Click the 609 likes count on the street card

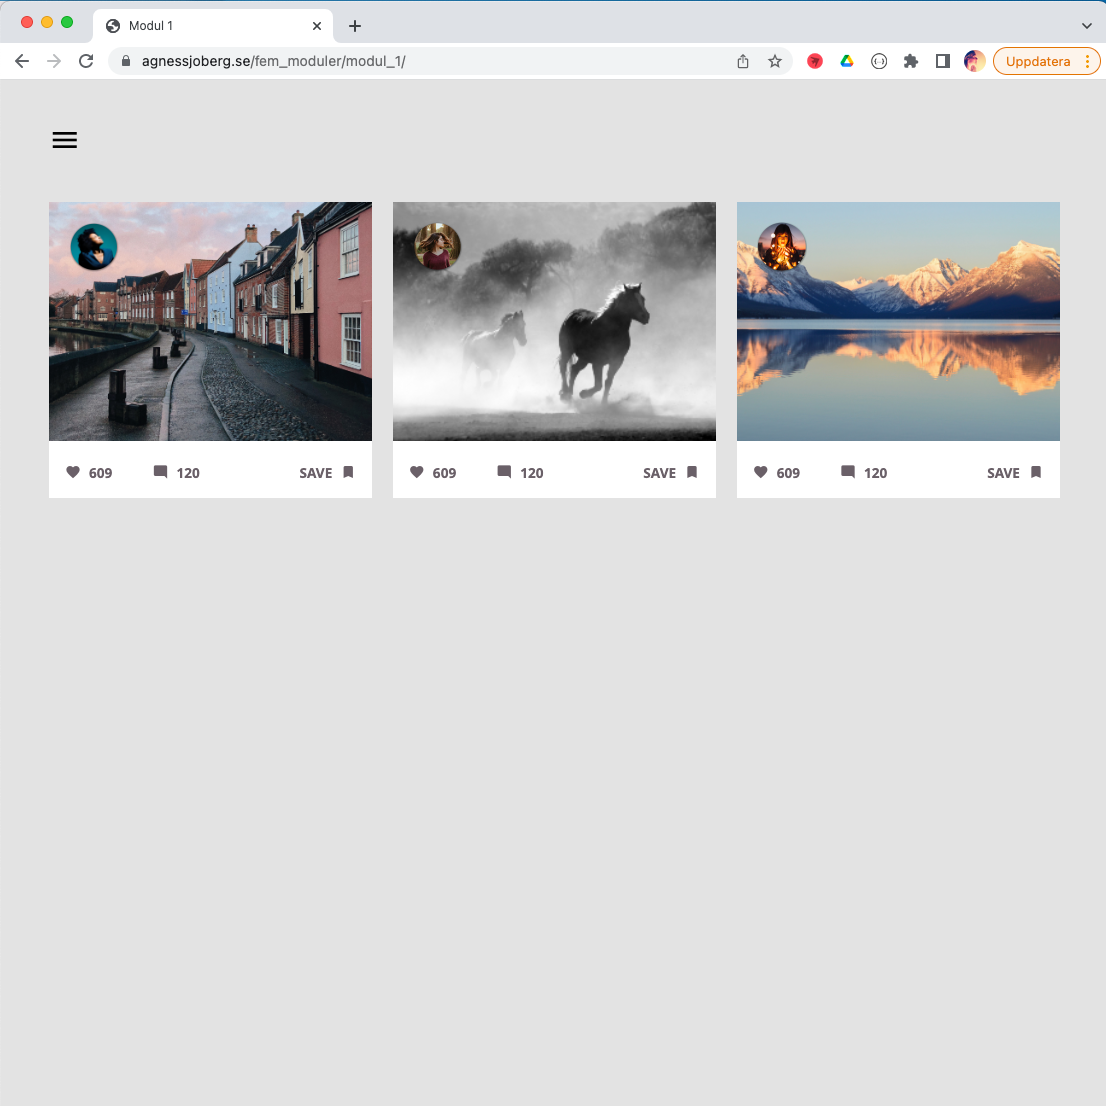coord(100,473)
